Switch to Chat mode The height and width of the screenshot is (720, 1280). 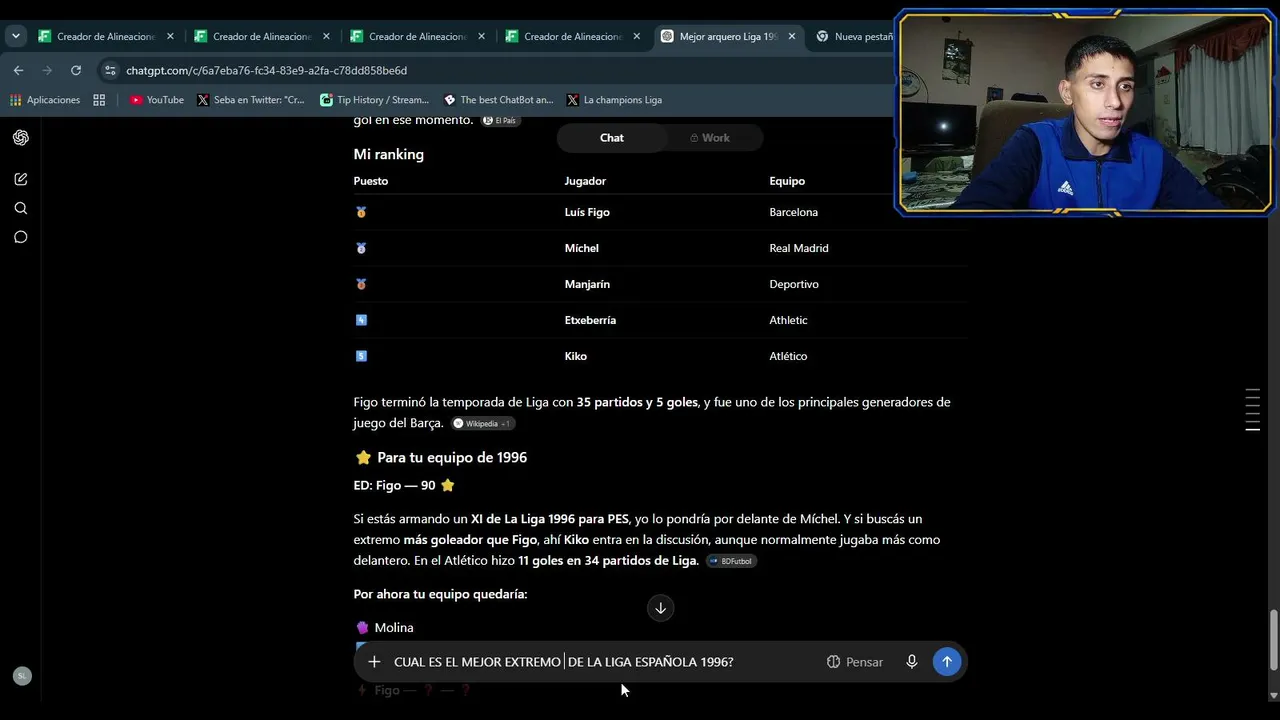click(x=612, y=138)
